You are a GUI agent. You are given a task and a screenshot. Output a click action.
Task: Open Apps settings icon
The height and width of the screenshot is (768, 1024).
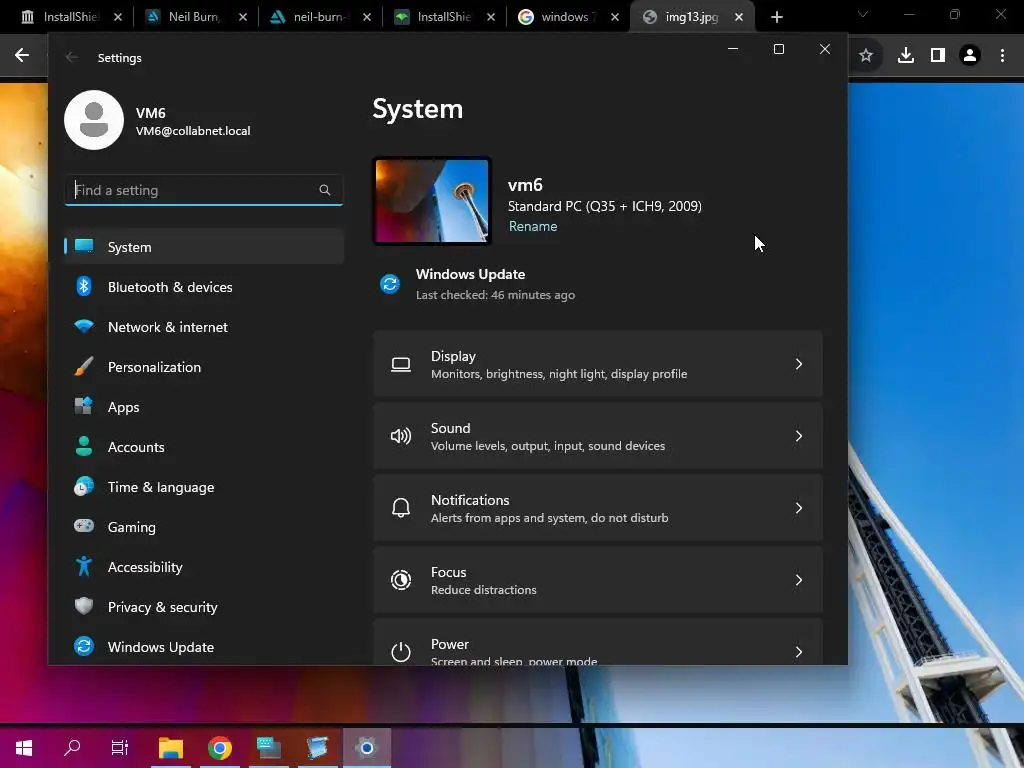click(x=84, y=407)
